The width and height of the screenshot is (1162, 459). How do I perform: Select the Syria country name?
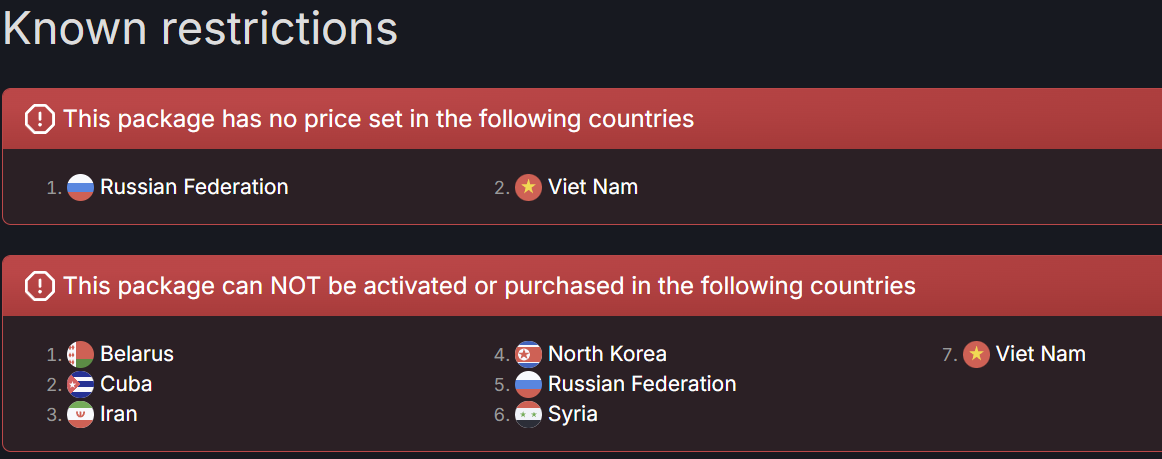pos(573,414)
